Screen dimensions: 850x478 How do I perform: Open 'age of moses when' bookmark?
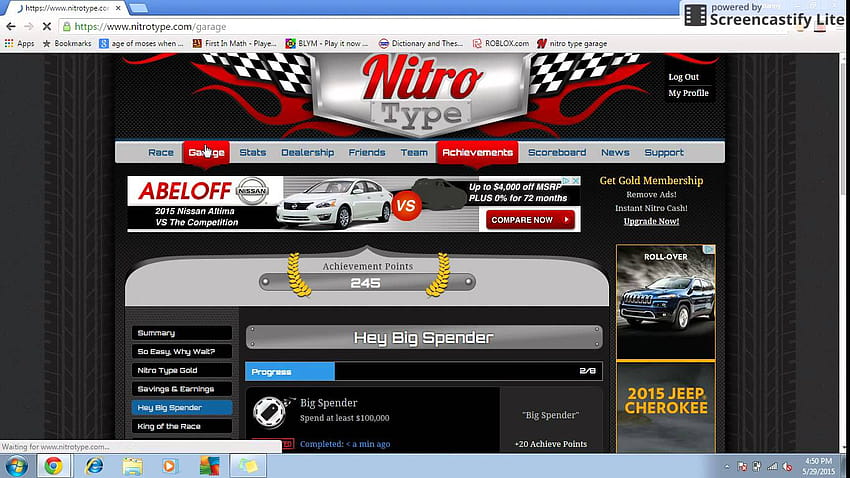point(141,43)
